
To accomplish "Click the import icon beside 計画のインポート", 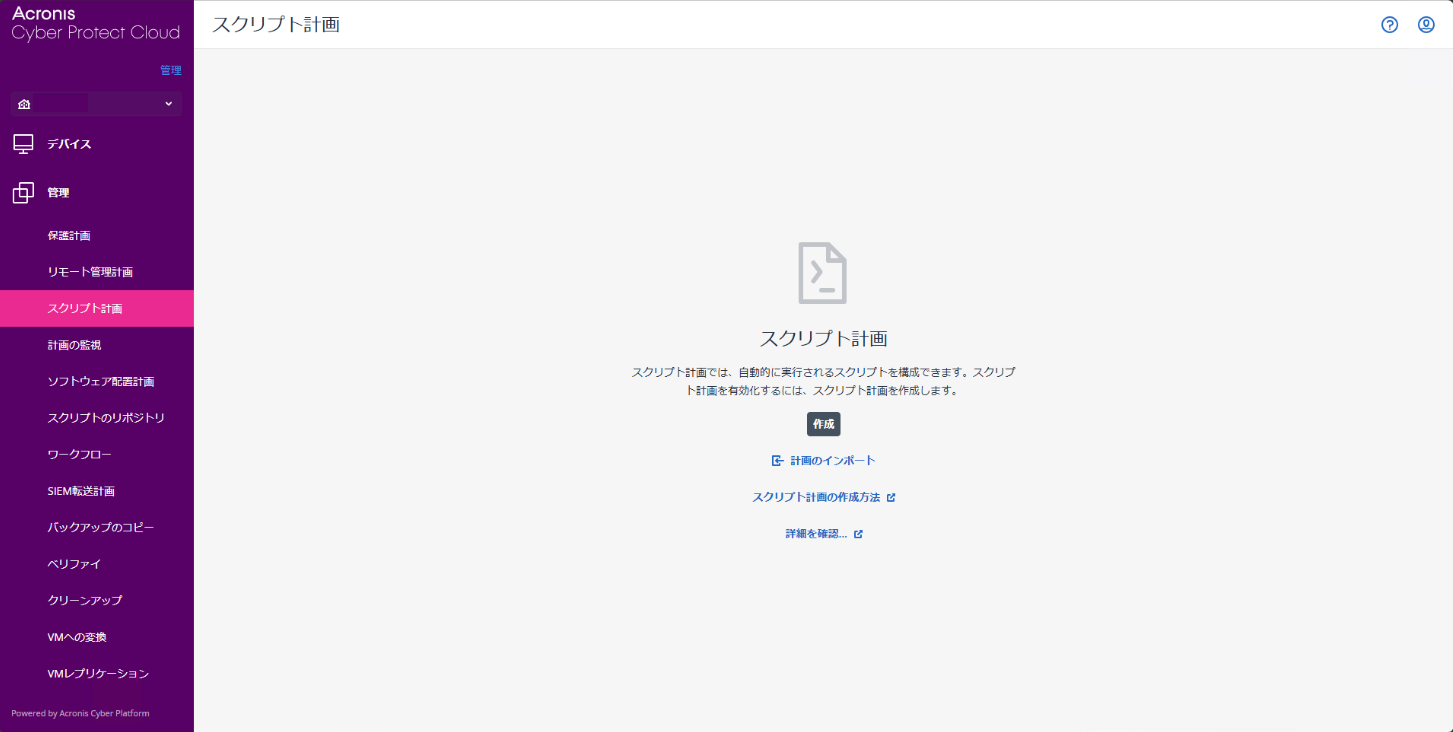I will point(777,461).
